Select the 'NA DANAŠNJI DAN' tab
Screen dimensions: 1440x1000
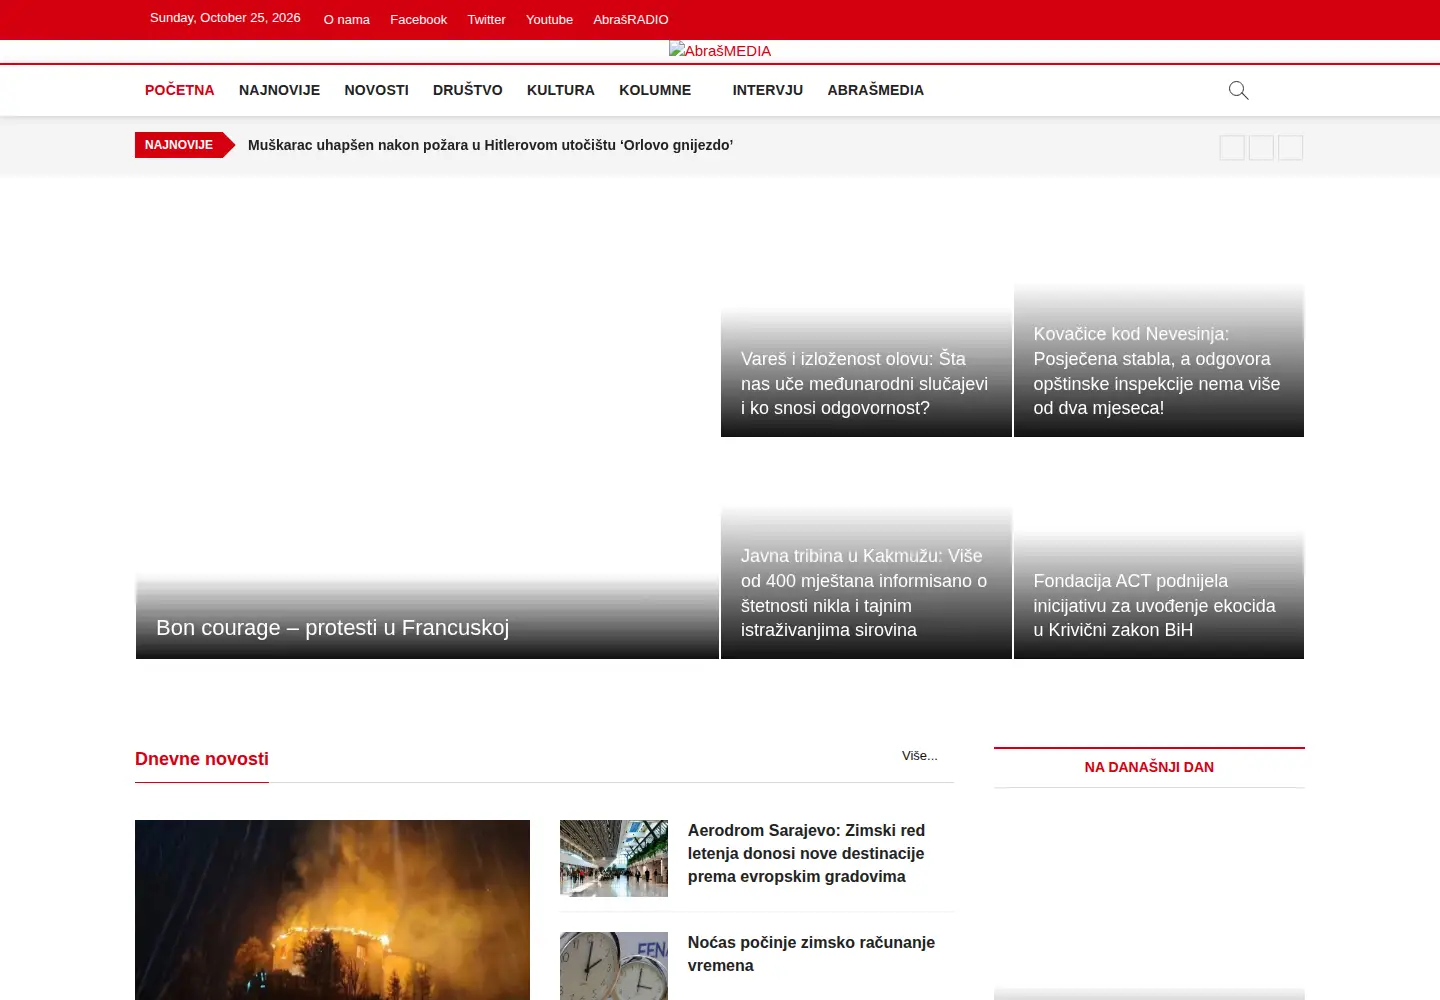tap(1149, 767)
